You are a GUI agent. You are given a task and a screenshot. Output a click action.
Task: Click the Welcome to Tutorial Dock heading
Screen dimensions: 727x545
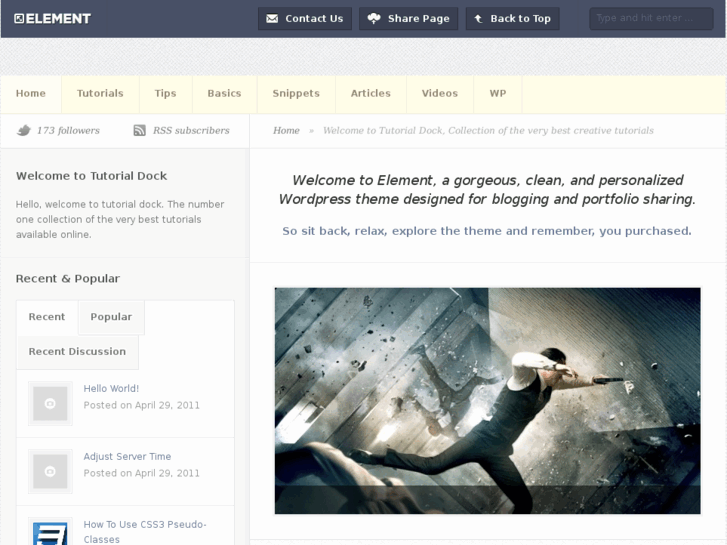click(91, 176)
